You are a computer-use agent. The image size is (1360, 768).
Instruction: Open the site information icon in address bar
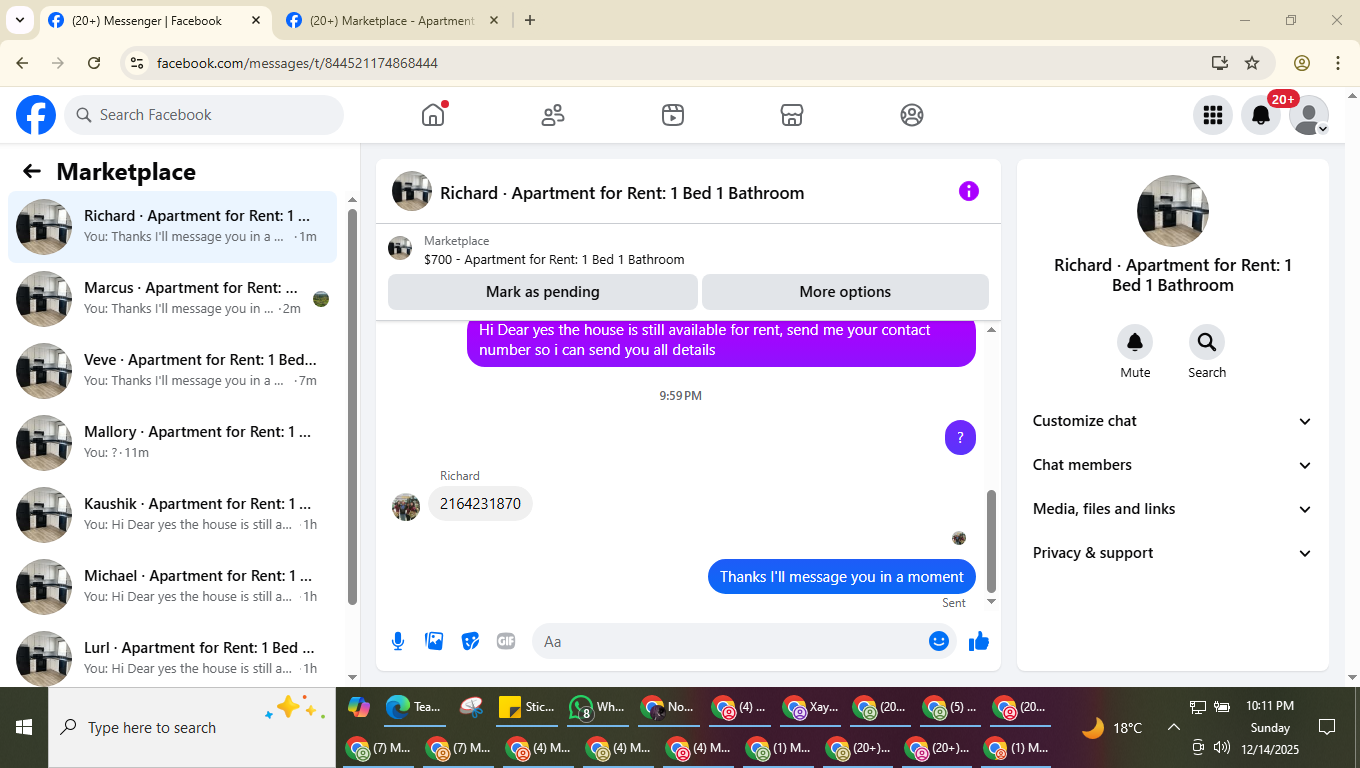(137, 63)
